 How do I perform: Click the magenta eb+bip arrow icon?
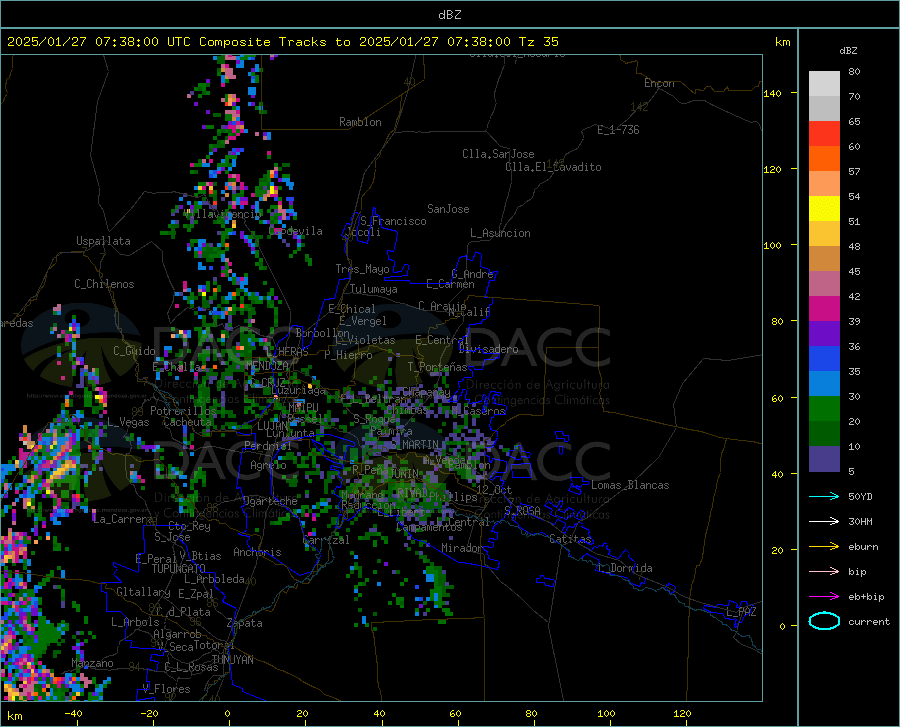tap(824, 597)
